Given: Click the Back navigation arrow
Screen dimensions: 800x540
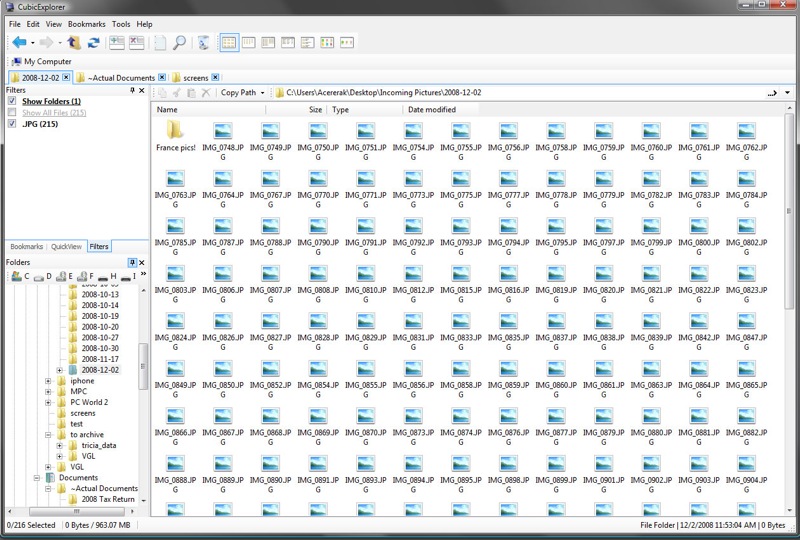Looking at the screenshot, I should pos(19,42).
